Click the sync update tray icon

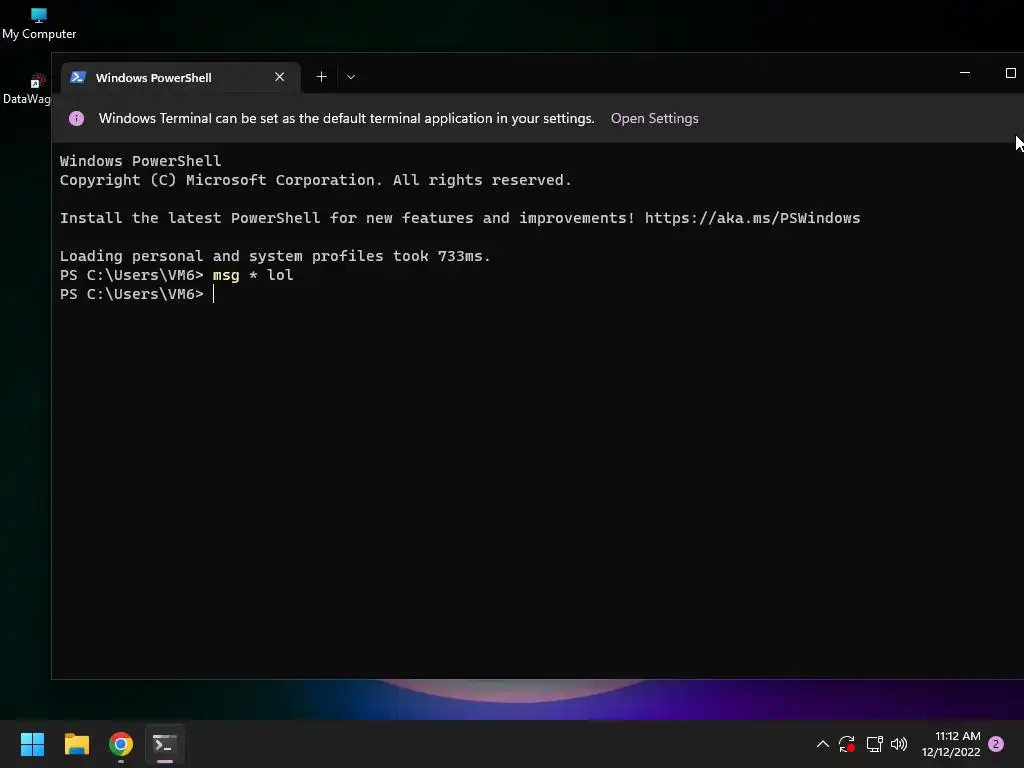click(847, 744)
